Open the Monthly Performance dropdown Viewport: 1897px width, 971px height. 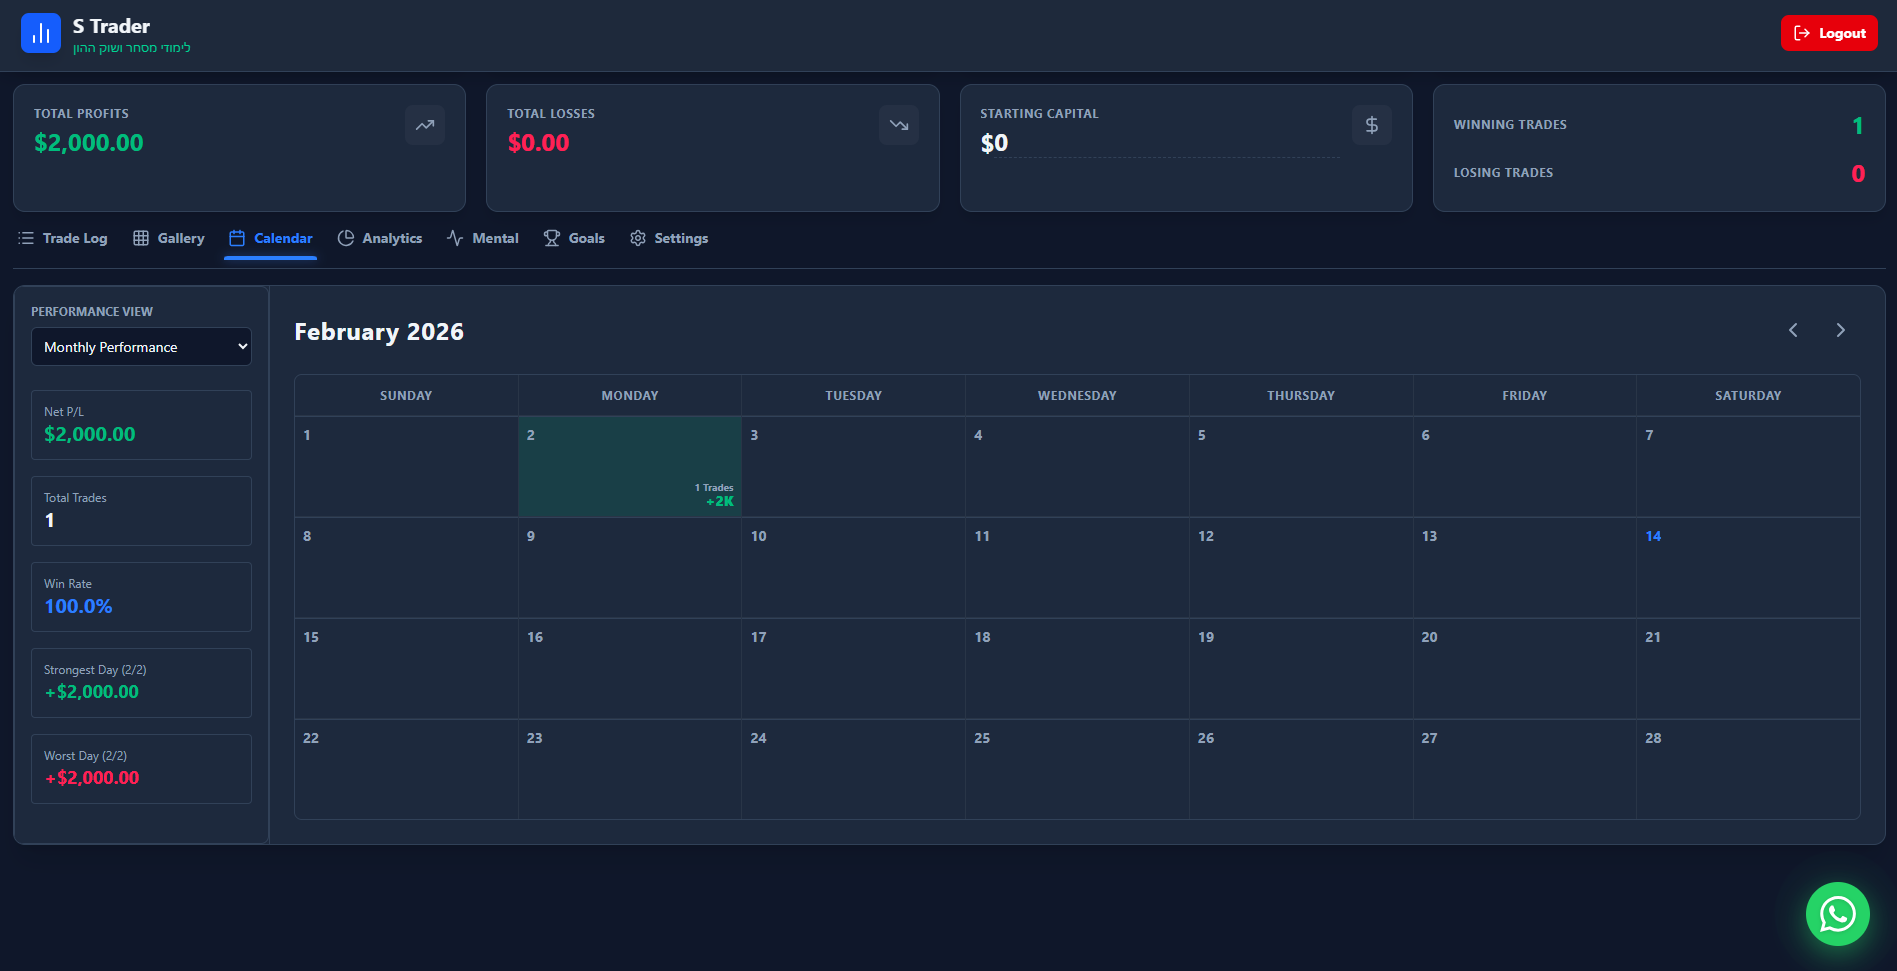coord(141,347)
